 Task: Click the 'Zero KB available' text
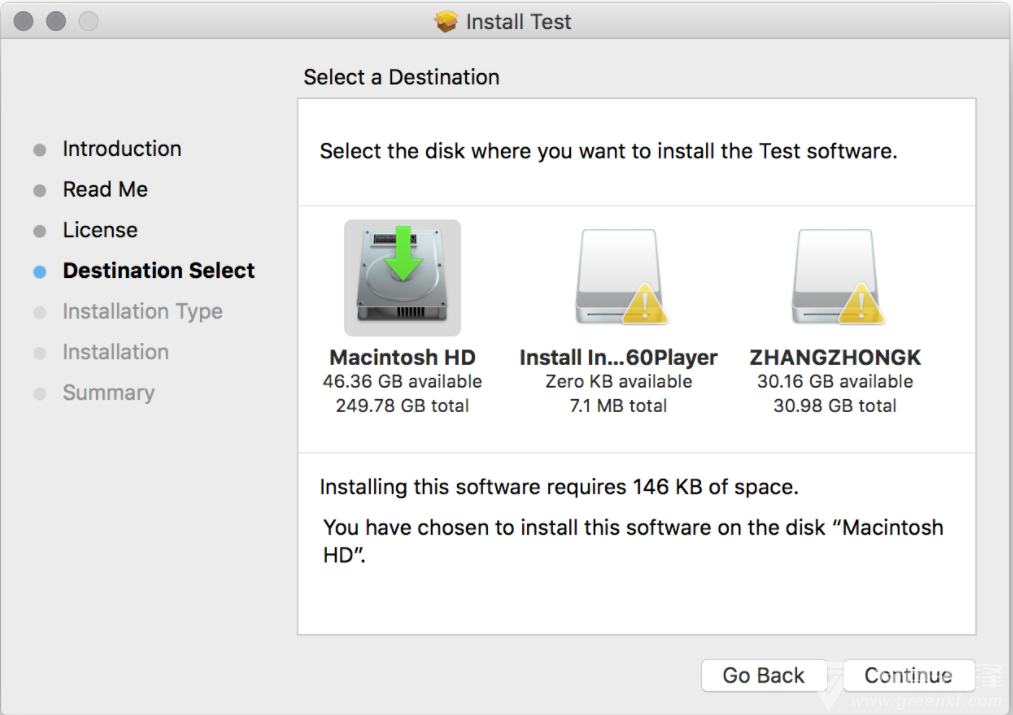[x=618, y=382]
